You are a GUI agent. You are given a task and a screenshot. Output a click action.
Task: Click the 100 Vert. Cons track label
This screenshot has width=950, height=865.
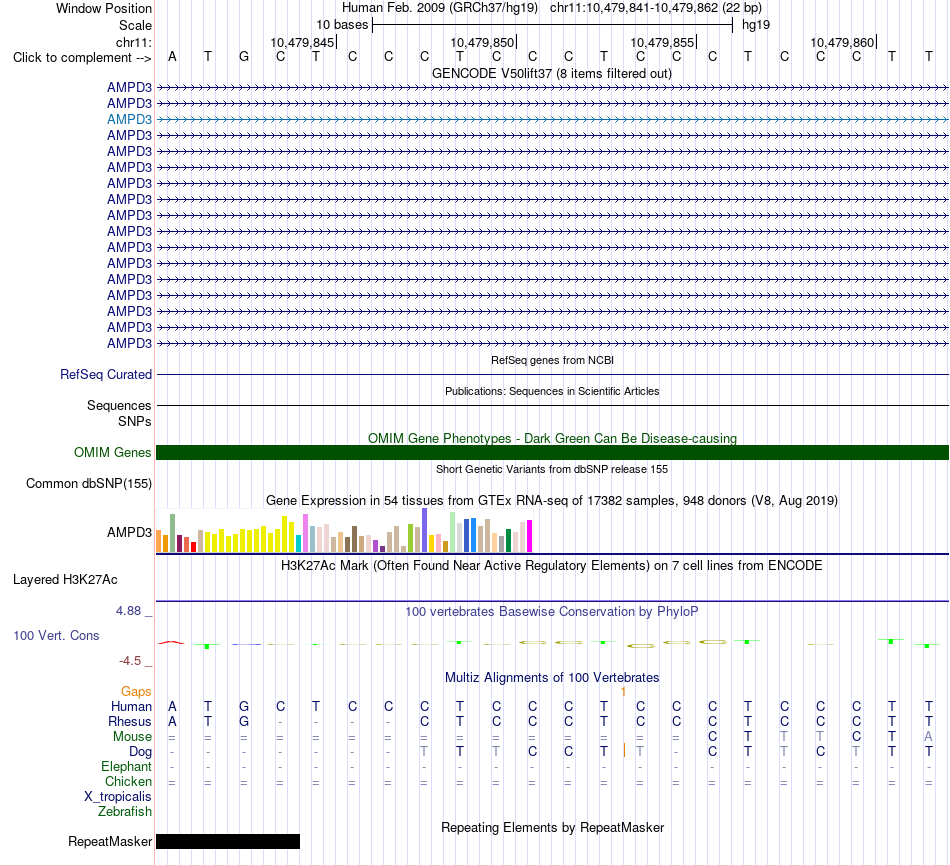click(56, 635)
